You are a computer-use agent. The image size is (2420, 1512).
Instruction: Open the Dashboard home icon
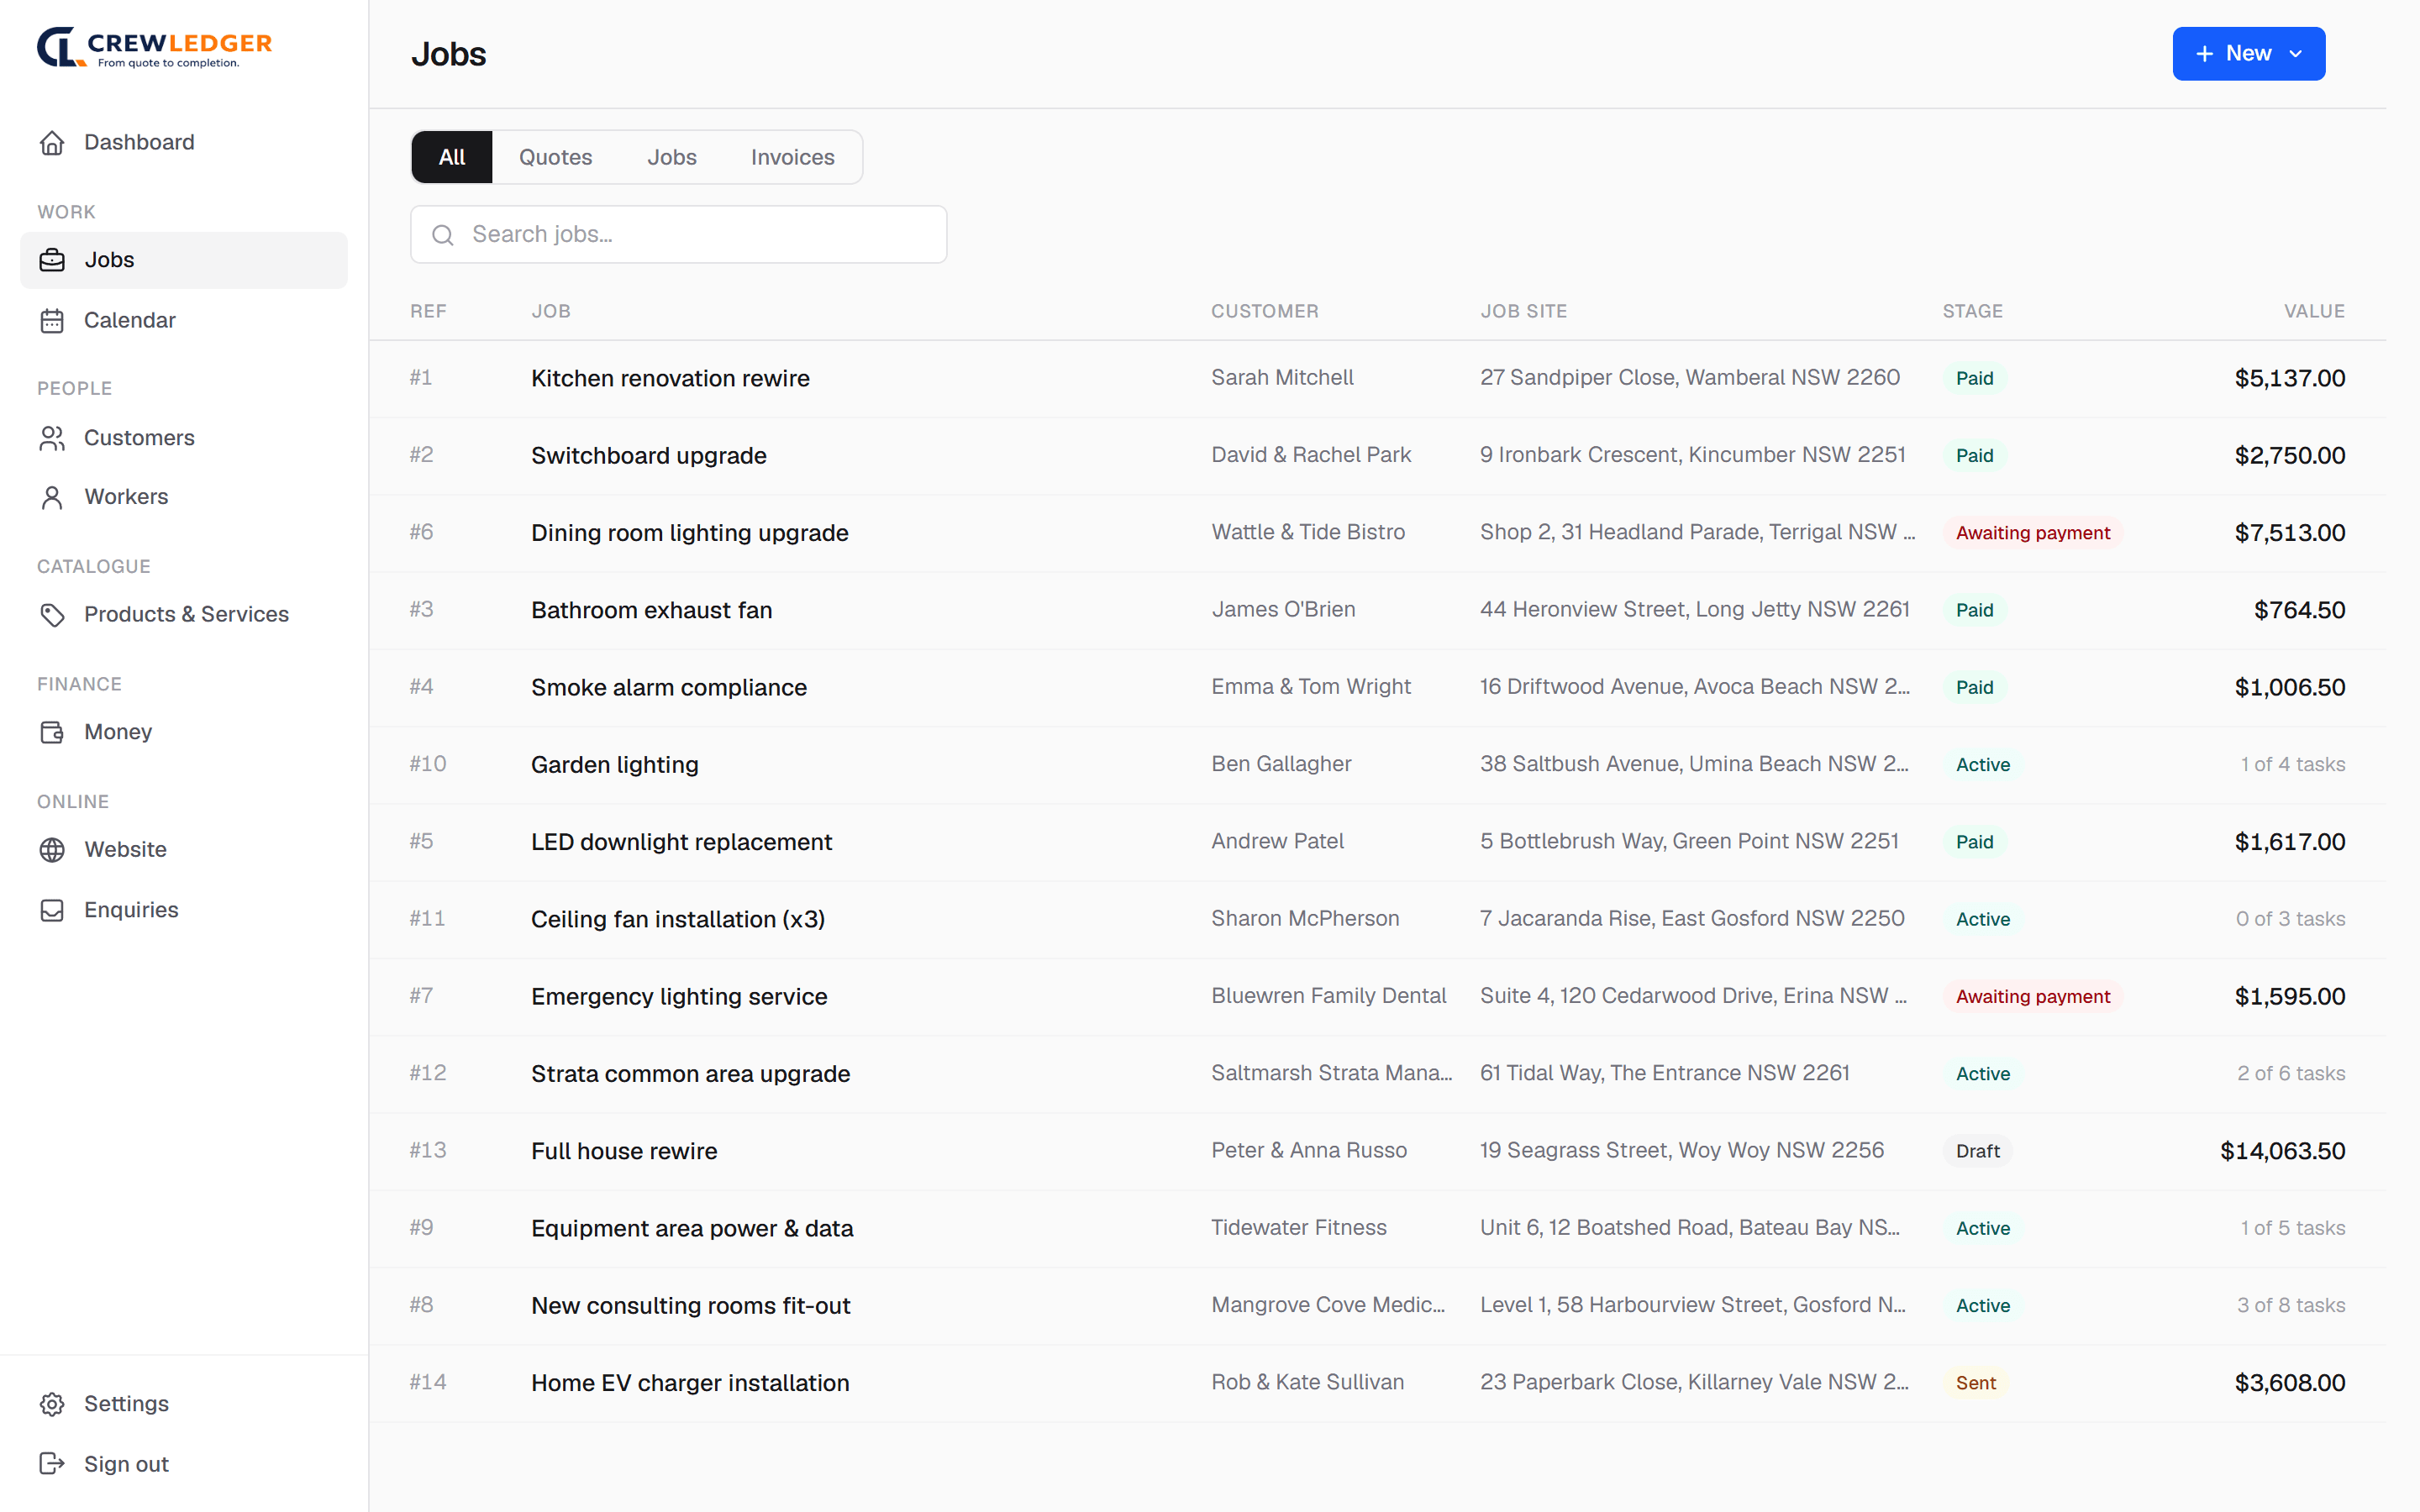(52, 143)
